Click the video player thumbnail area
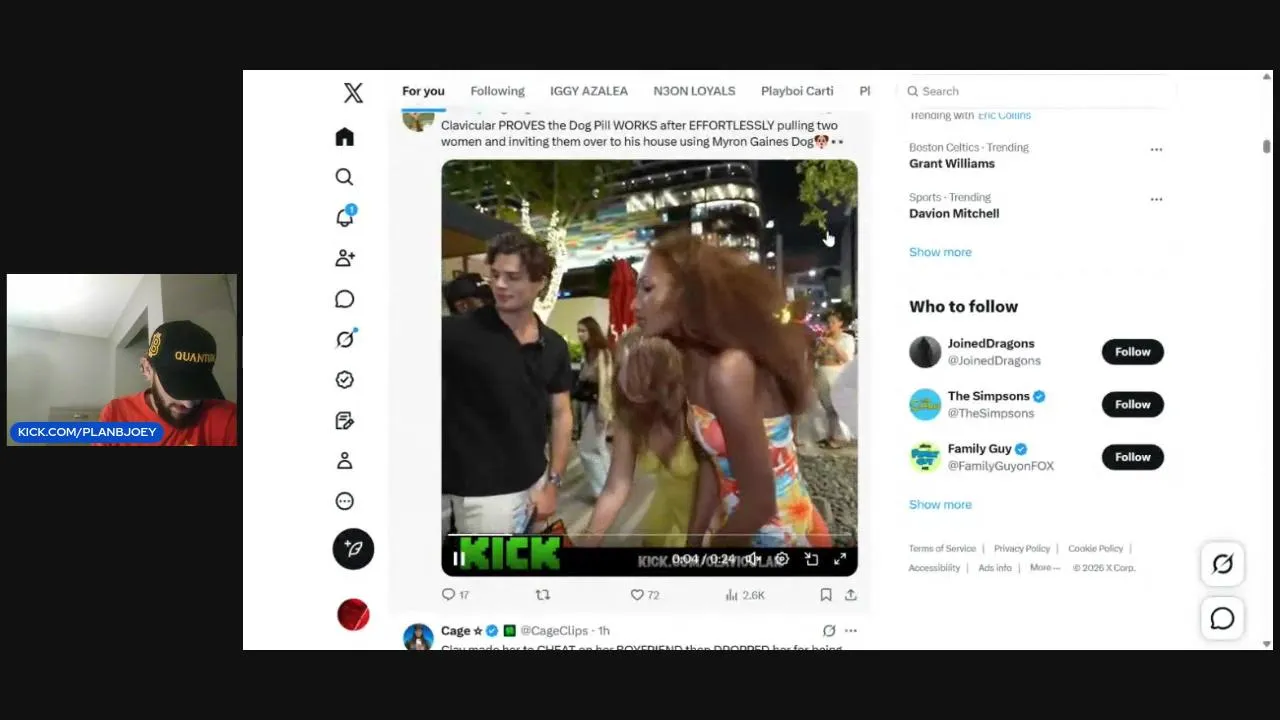This screenshot has height=720, width=1280. pyautogui.click(x=649, y=368)
